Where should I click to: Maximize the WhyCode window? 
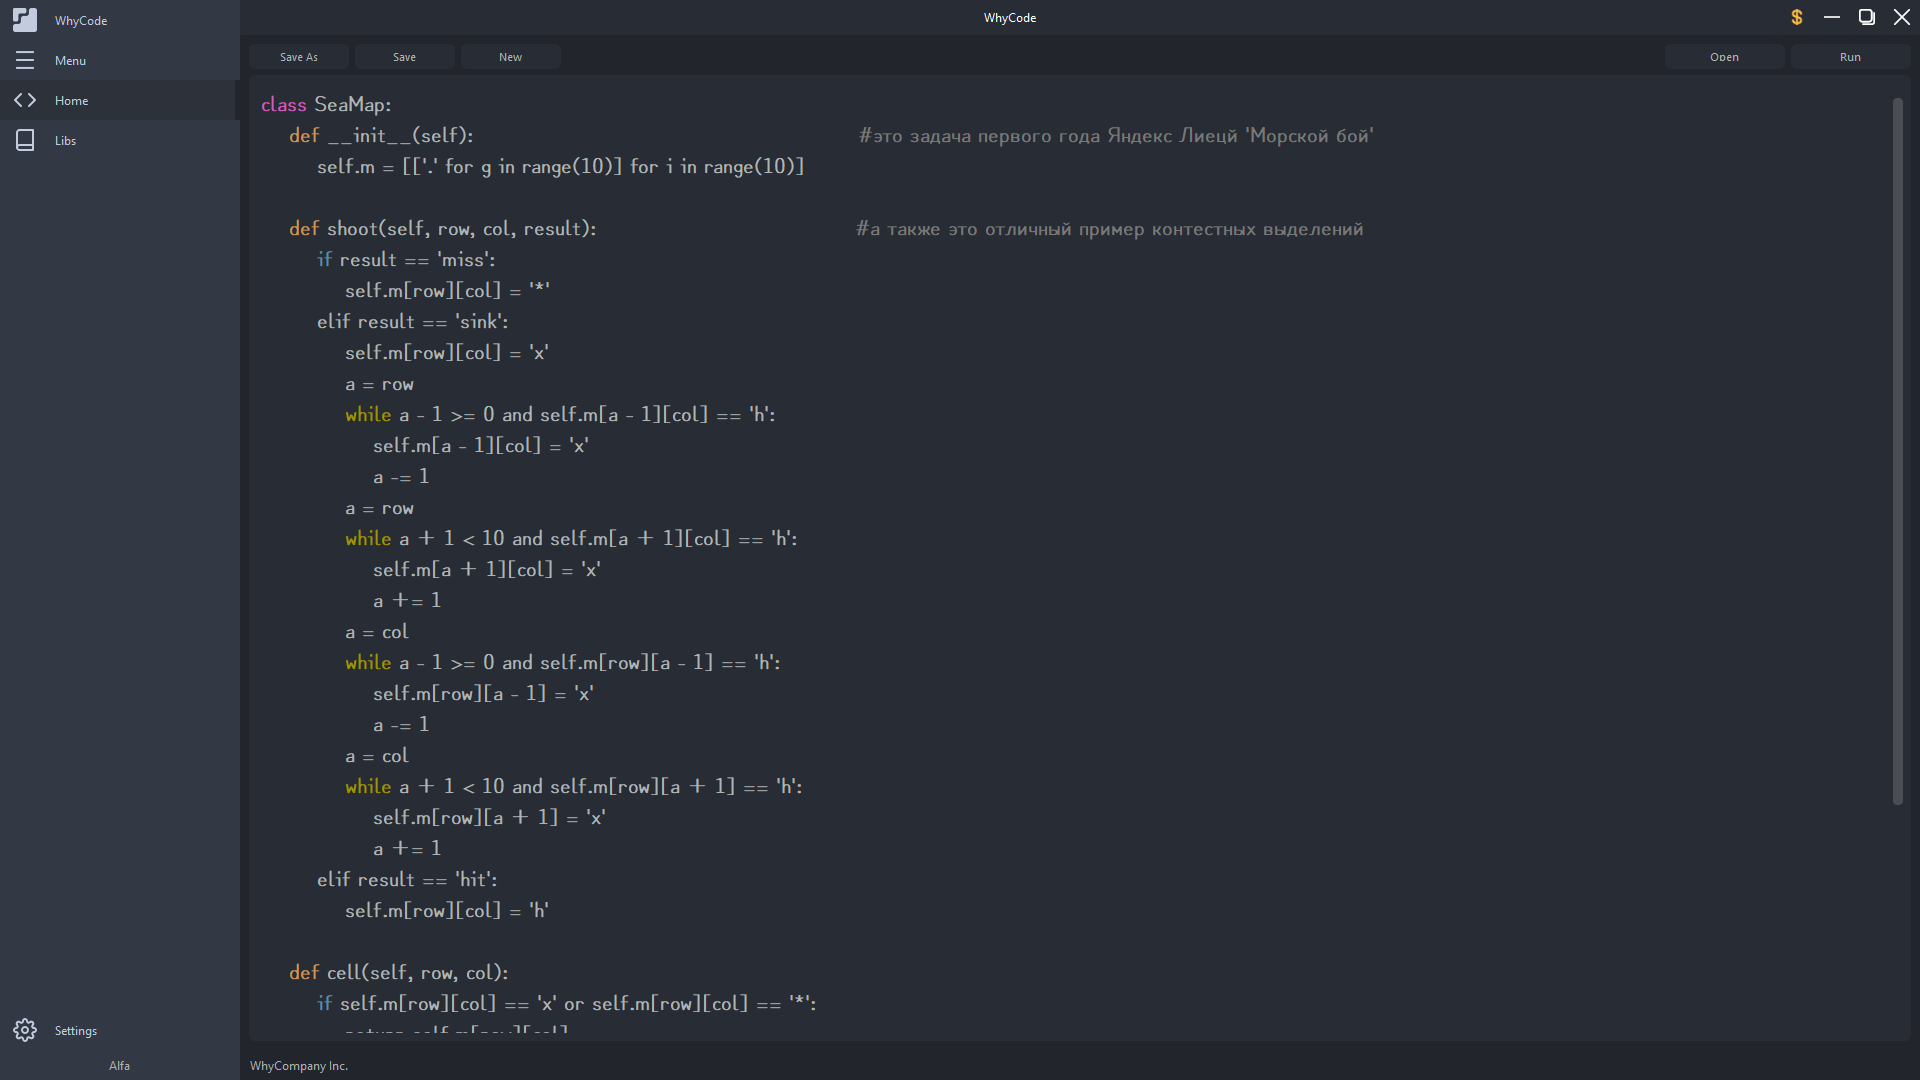1866,17
